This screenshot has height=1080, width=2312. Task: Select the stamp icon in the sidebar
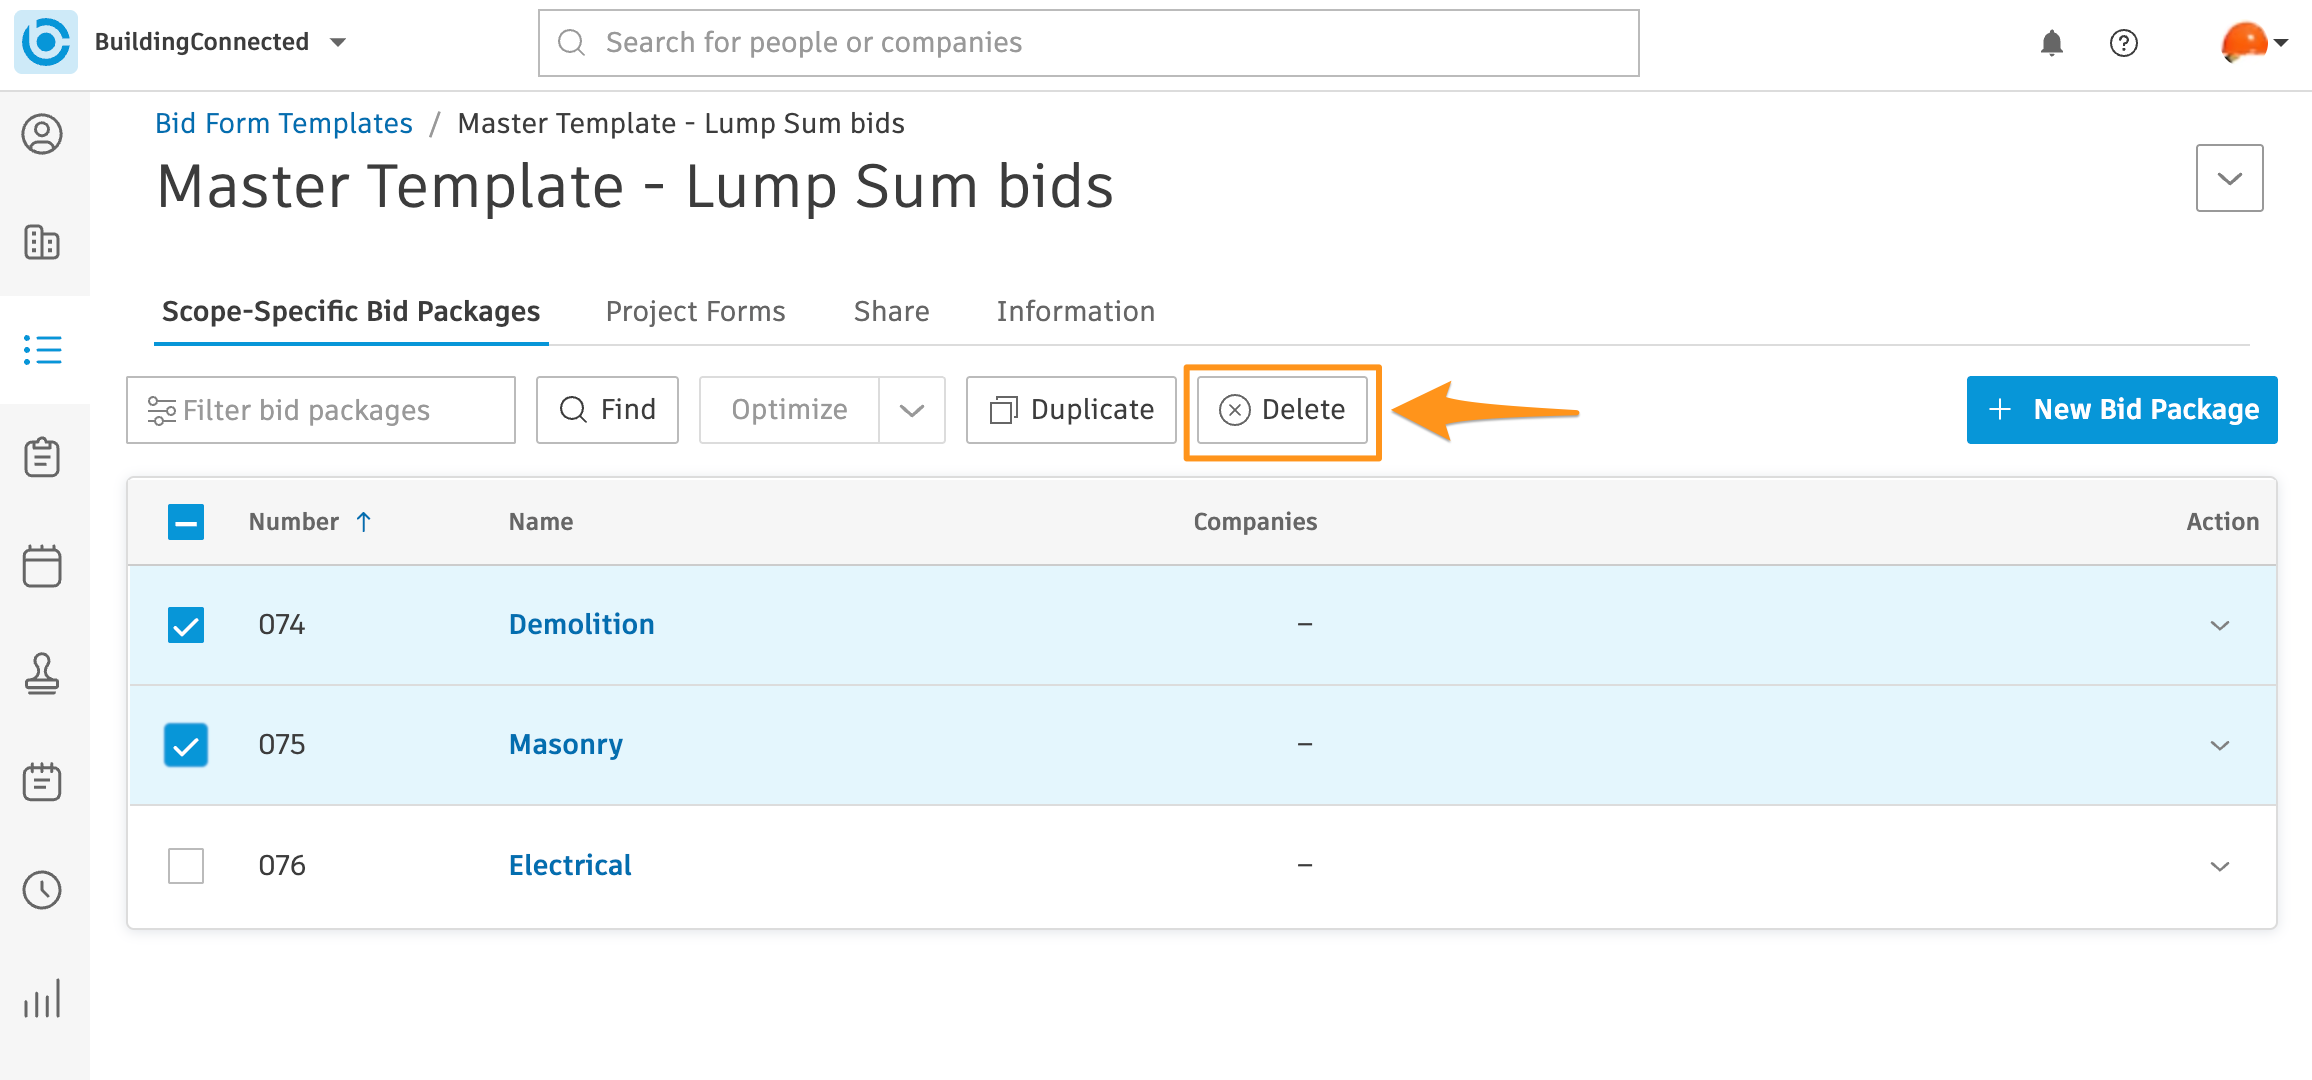pos(43,674)
